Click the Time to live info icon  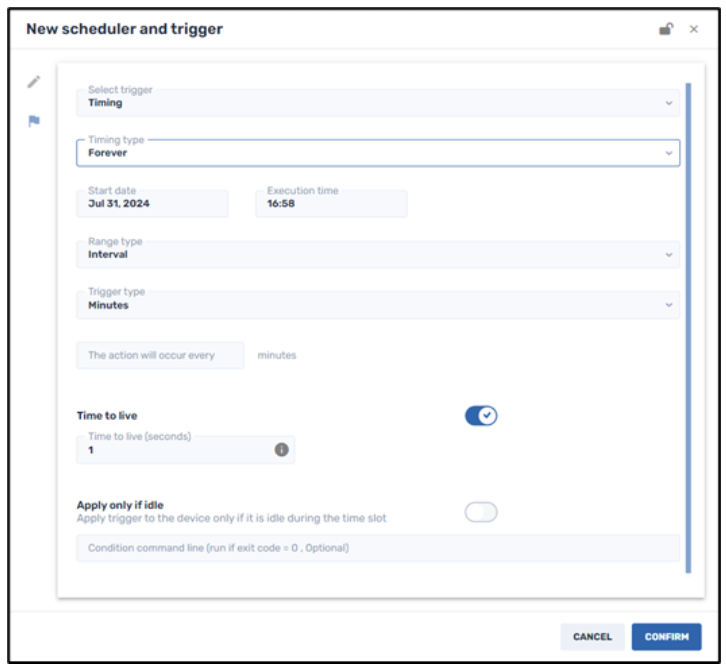tap(282, 450)
